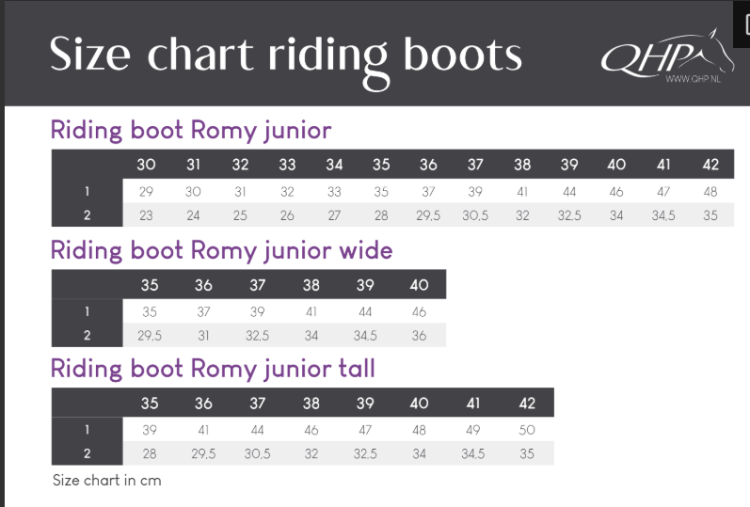Select value 29 in Romy junior row 1

(x=146, y=192)
